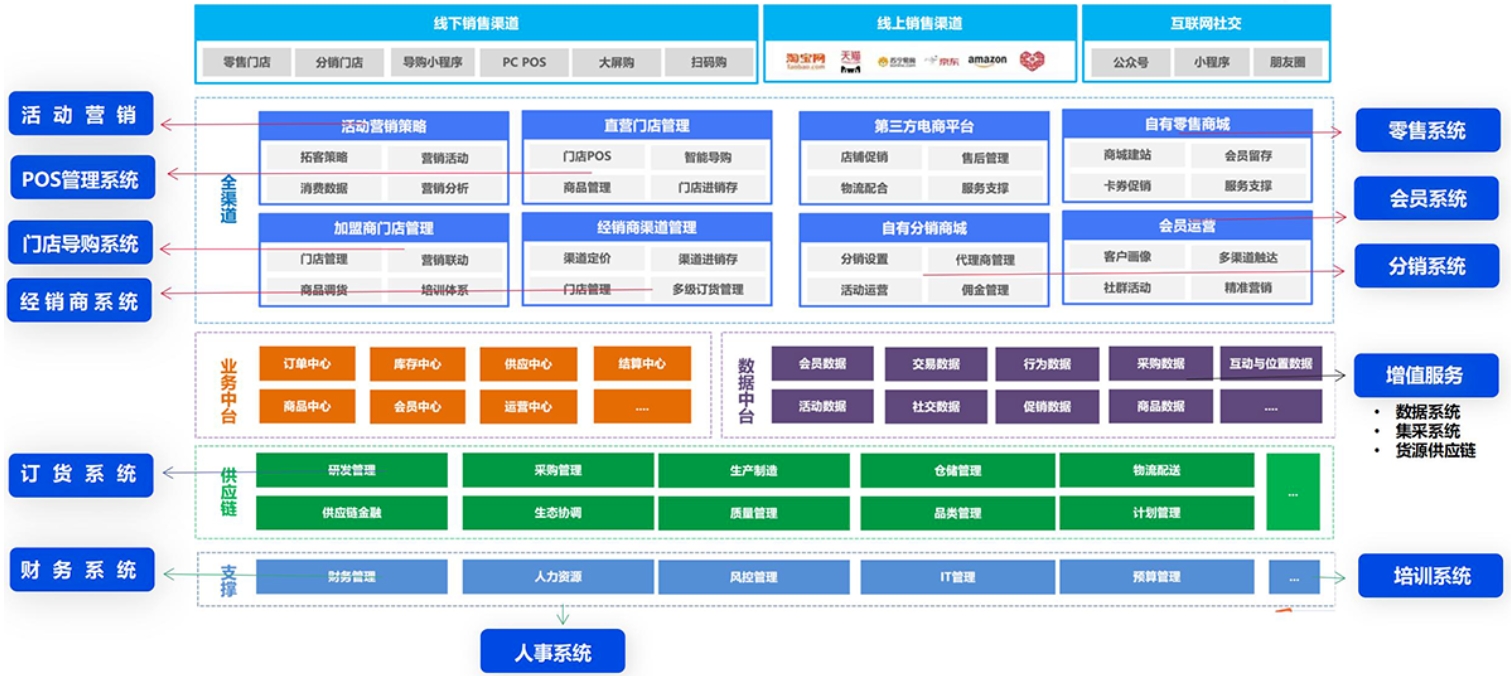Click the green 供应链金融 block
The height and width of the screenshot is (676, 1511).
click(351, 513)
